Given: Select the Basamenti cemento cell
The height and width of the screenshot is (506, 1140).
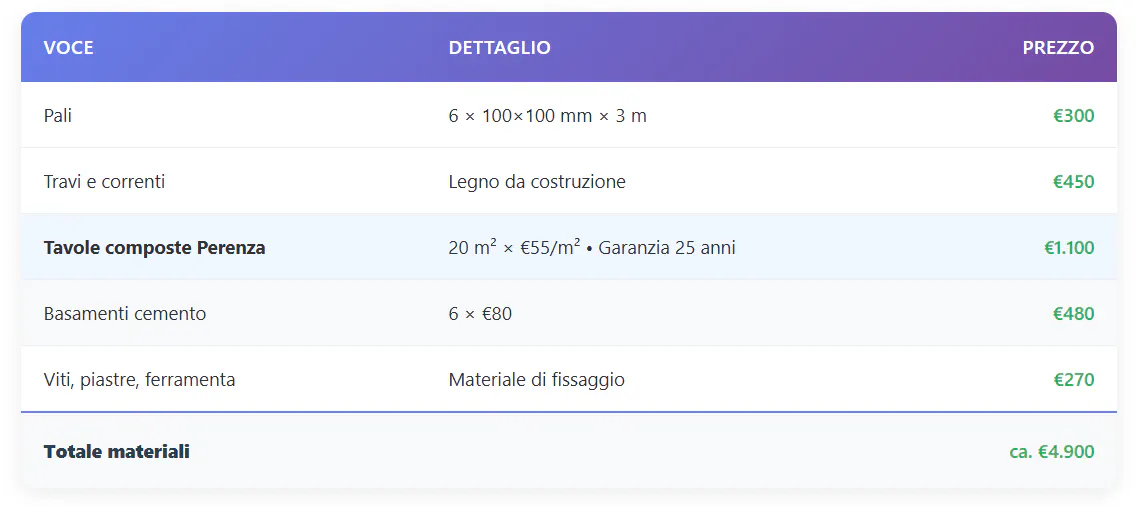Looking at the screenshot, I should click(125, 314).
